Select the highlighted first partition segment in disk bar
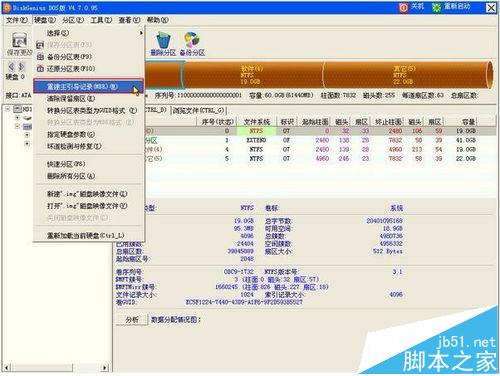 click(x=165, y=75)
